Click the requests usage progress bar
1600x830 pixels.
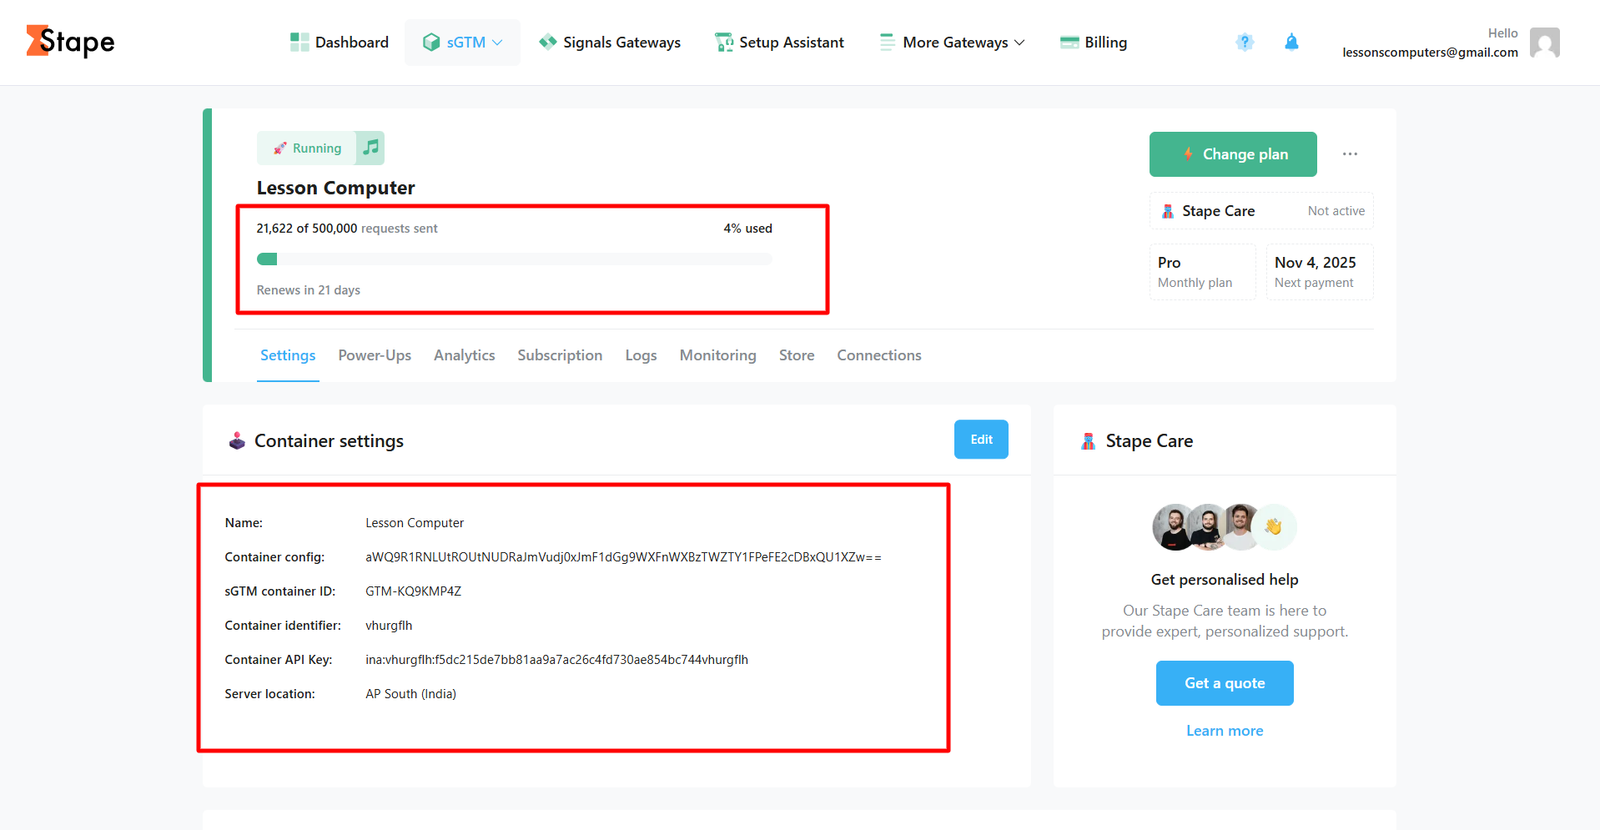[x=514, y=259]
